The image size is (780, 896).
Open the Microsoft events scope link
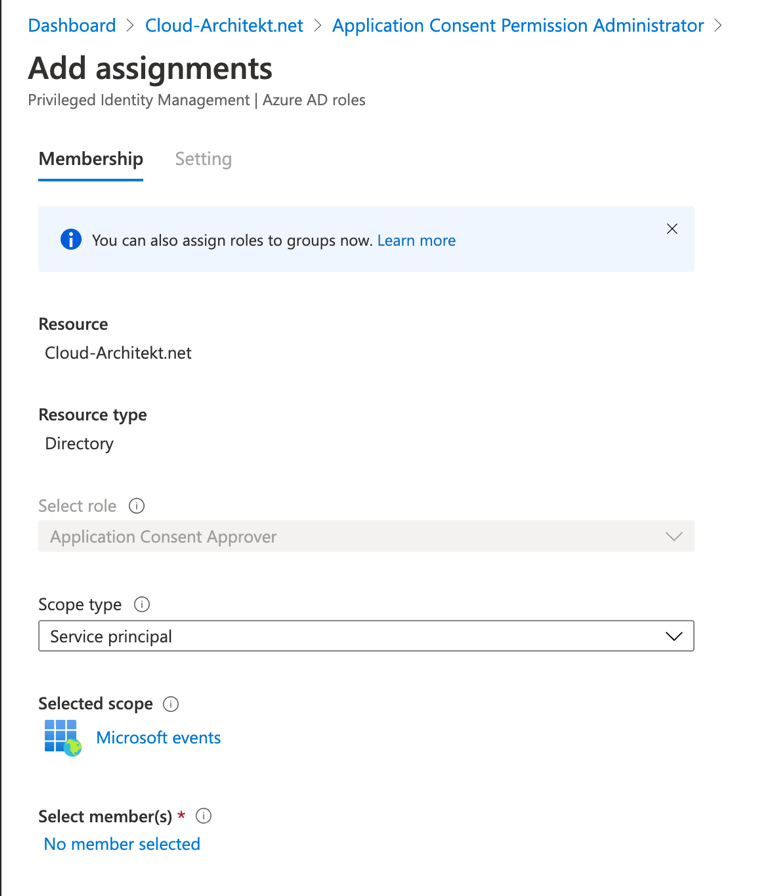[x=158, y=738]
